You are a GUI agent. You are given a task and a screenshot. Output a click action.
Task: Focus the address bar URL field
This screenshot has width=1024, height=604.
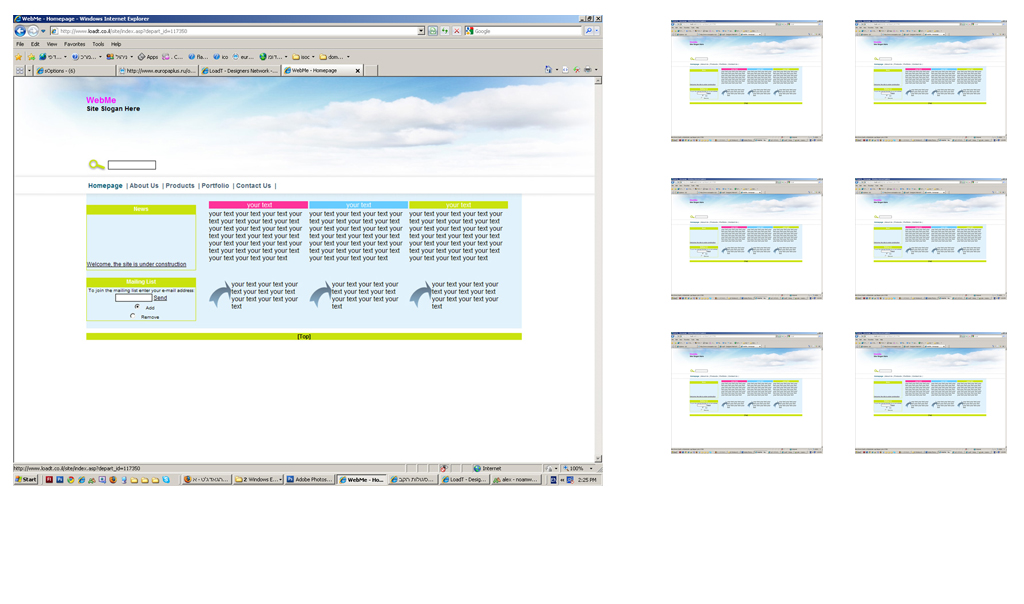238,31
